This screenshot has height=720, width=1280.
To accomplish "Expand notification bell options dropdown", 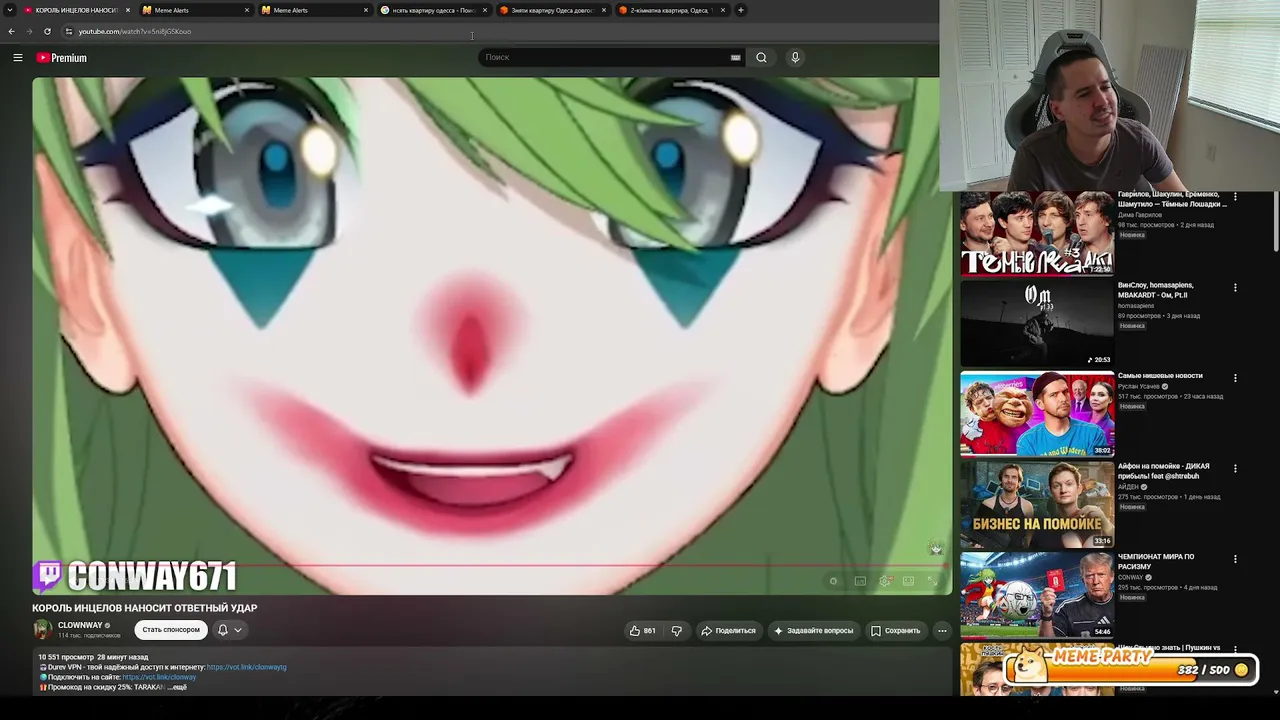I will (x=238, y=630).
